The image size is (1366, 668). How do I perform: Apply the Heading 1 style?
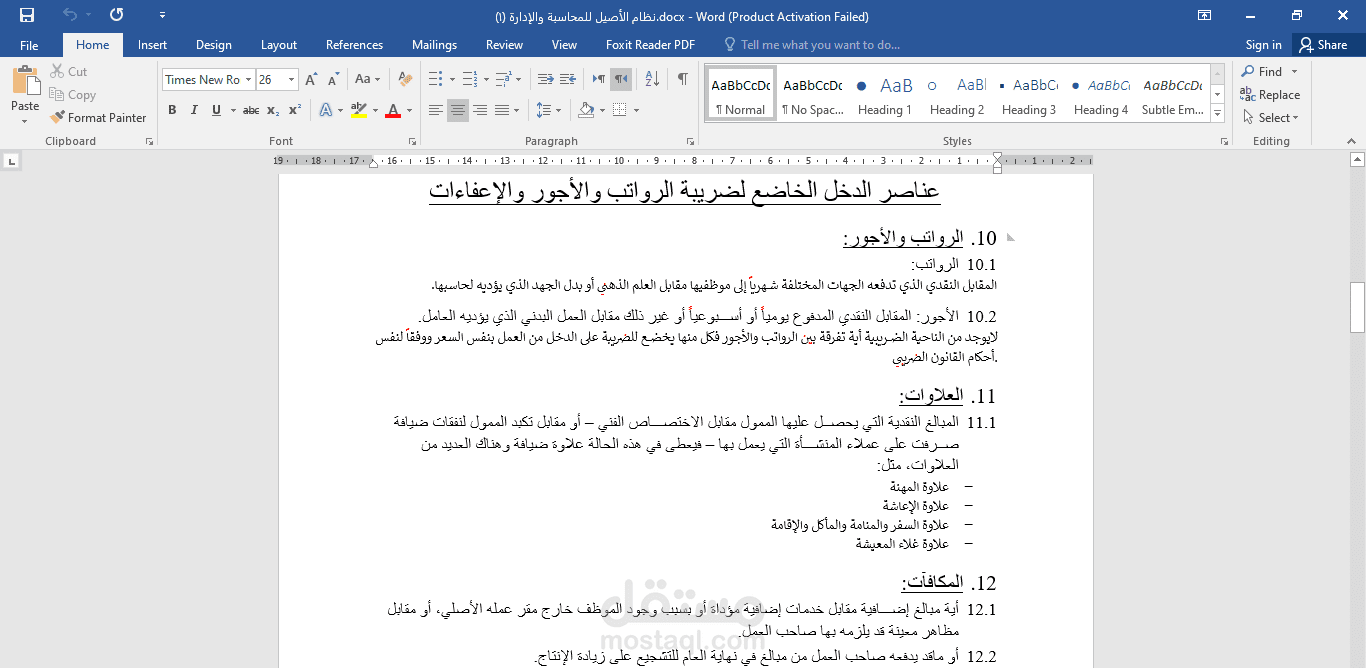tap(885, 94)
